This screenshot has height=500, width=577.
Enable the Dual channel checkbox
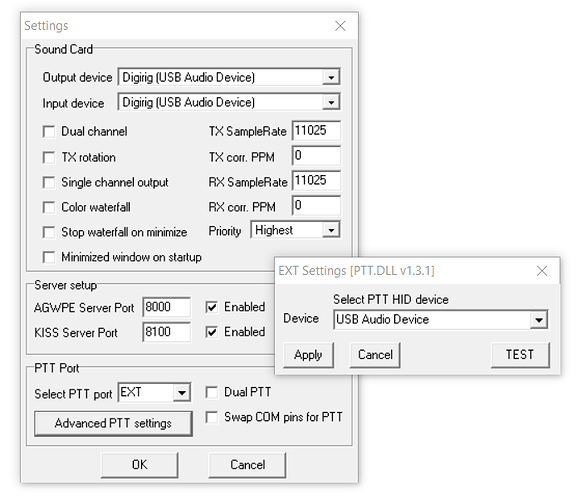(x=49, y=132)
